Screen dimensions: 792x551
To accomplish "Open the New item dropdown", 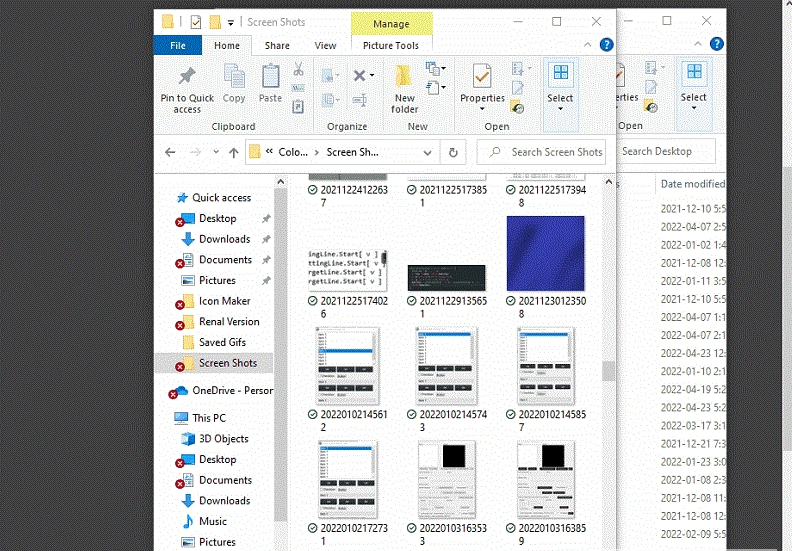I will pos(443,68).
